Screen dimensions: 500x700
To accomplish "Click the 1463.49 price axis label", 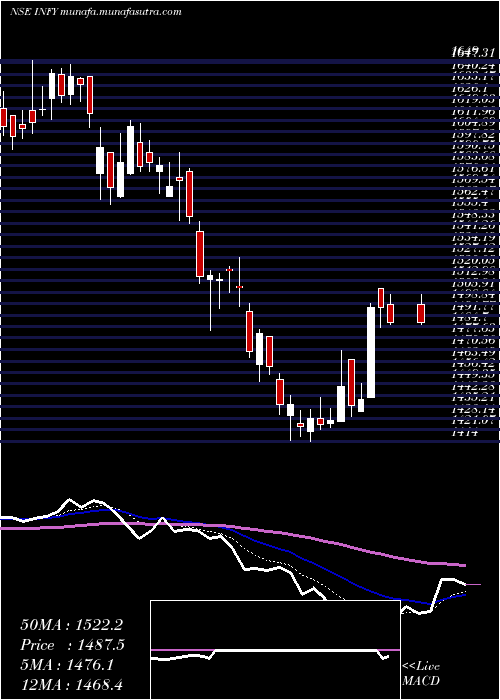I will pos(473,352).
